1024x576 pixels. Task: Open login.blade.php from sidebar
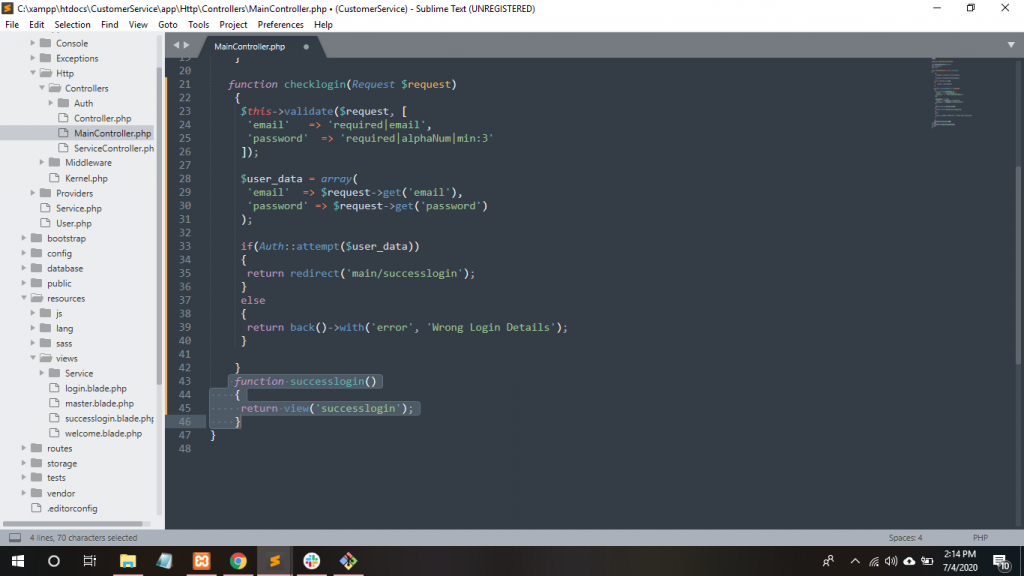pyautogui.click(x=95, y=388)
